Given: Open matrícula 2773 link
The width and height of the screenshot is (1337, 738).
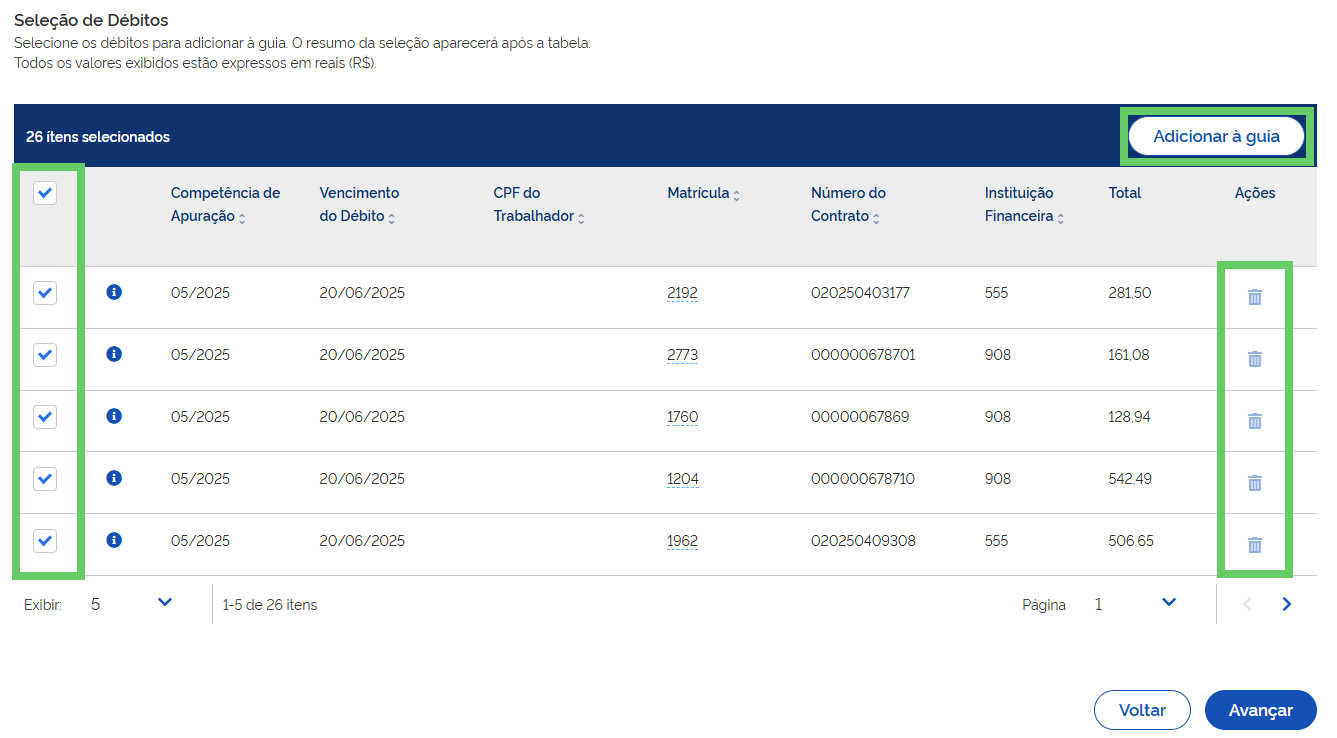Looking at the screenshot, I should click(683, 355).
